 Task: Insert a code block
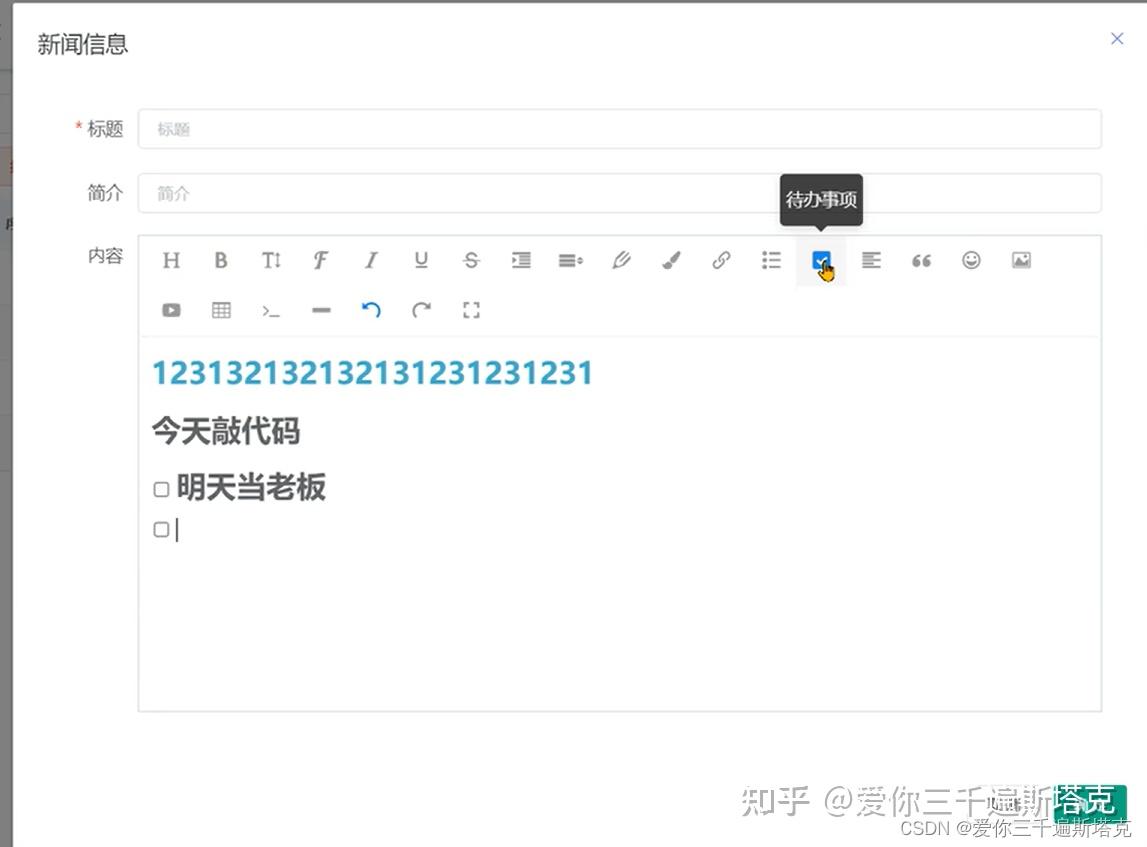[x=271, y=311]
